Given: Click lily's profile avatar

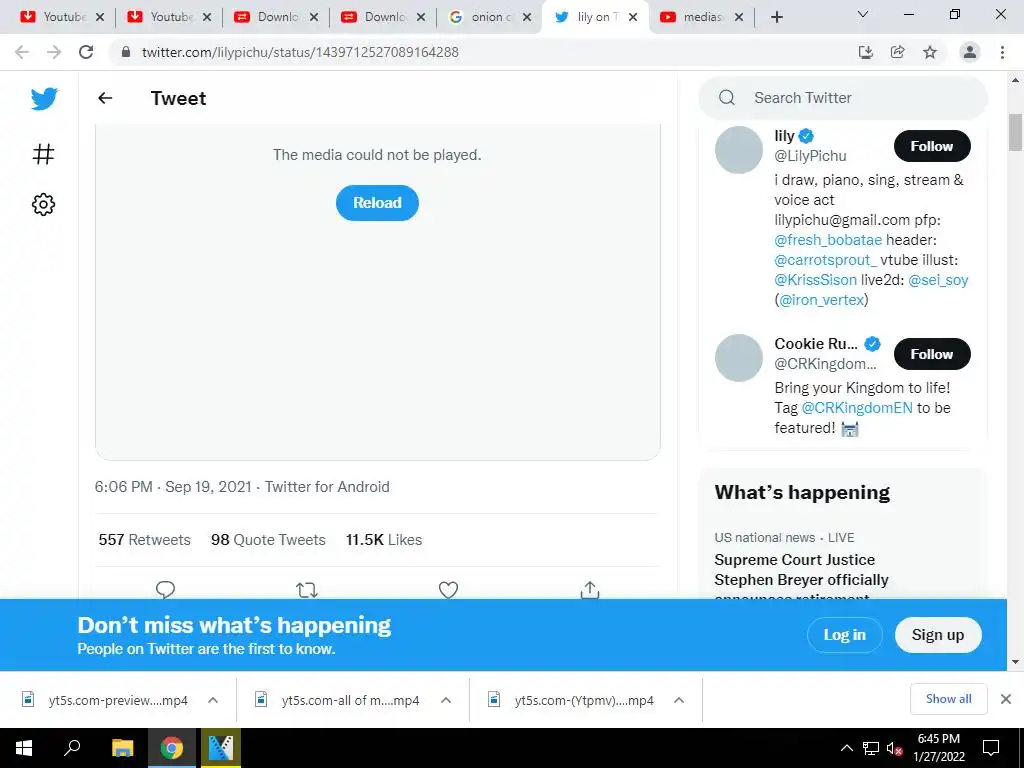Looking at the screenshot, I should [x=739, y=150].
